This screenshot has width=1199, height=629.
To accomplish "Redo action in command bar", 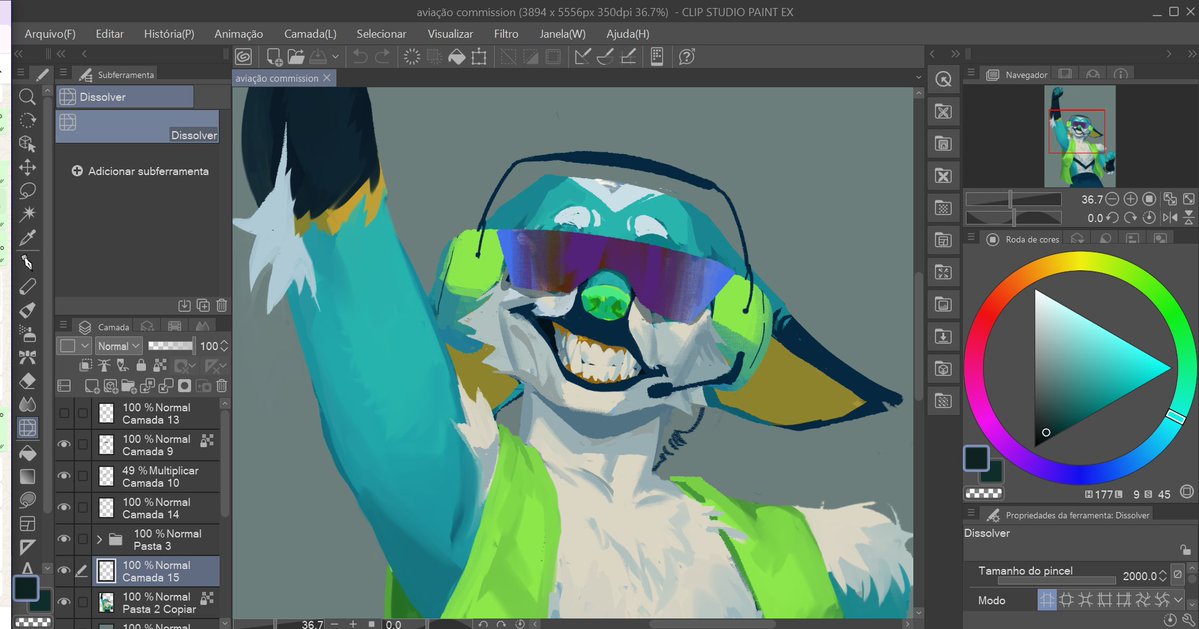I will click(x=382, y=57).
